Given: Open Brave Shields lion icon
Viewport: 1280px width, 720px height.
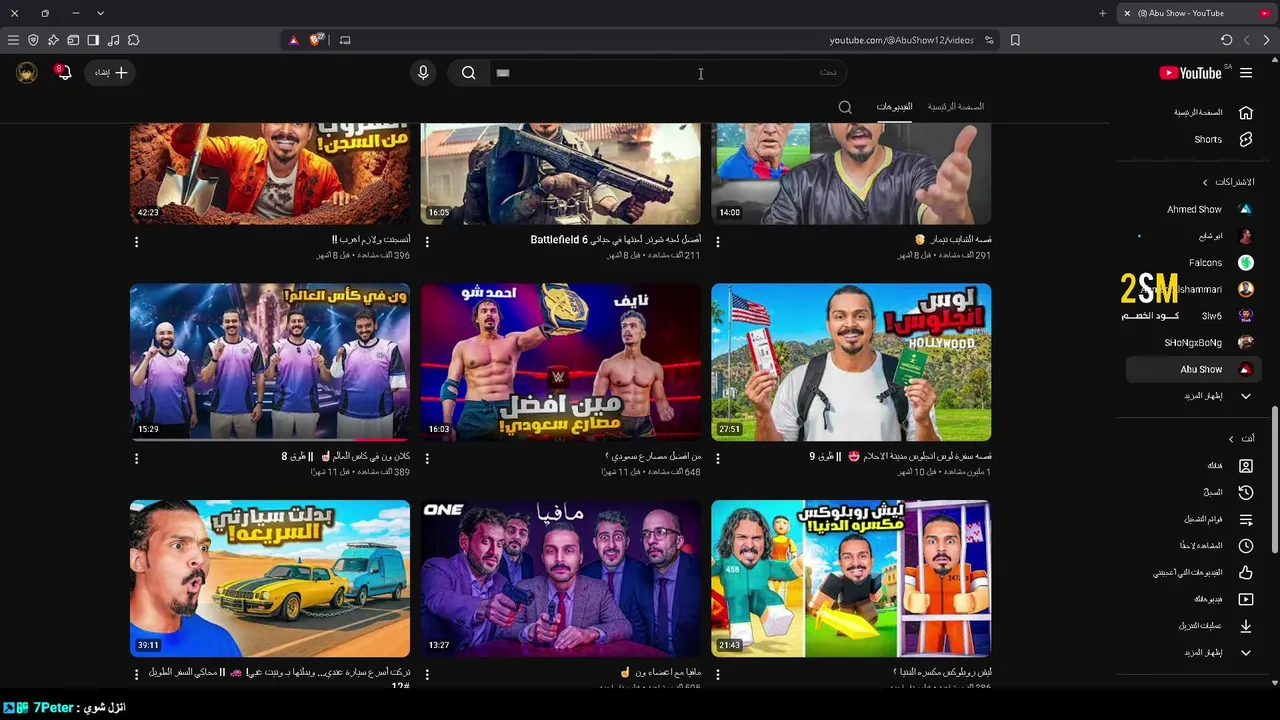Looking at the screenshot, I should [316, 40].
